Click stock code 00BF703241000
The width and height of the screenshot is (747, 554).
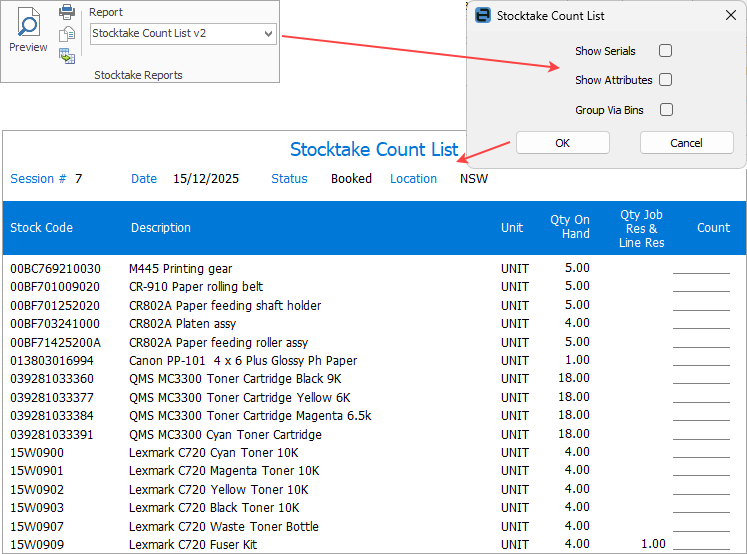tap(55, 324)
